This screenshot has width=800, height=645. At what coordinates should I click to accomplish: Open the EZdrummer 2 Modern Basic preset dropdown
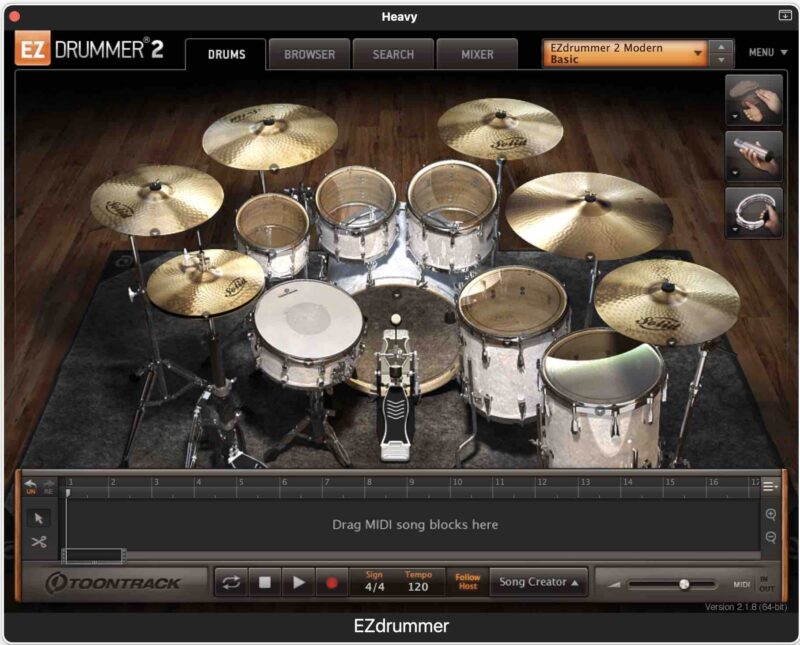pyautogui.click(x=625, y=54)
